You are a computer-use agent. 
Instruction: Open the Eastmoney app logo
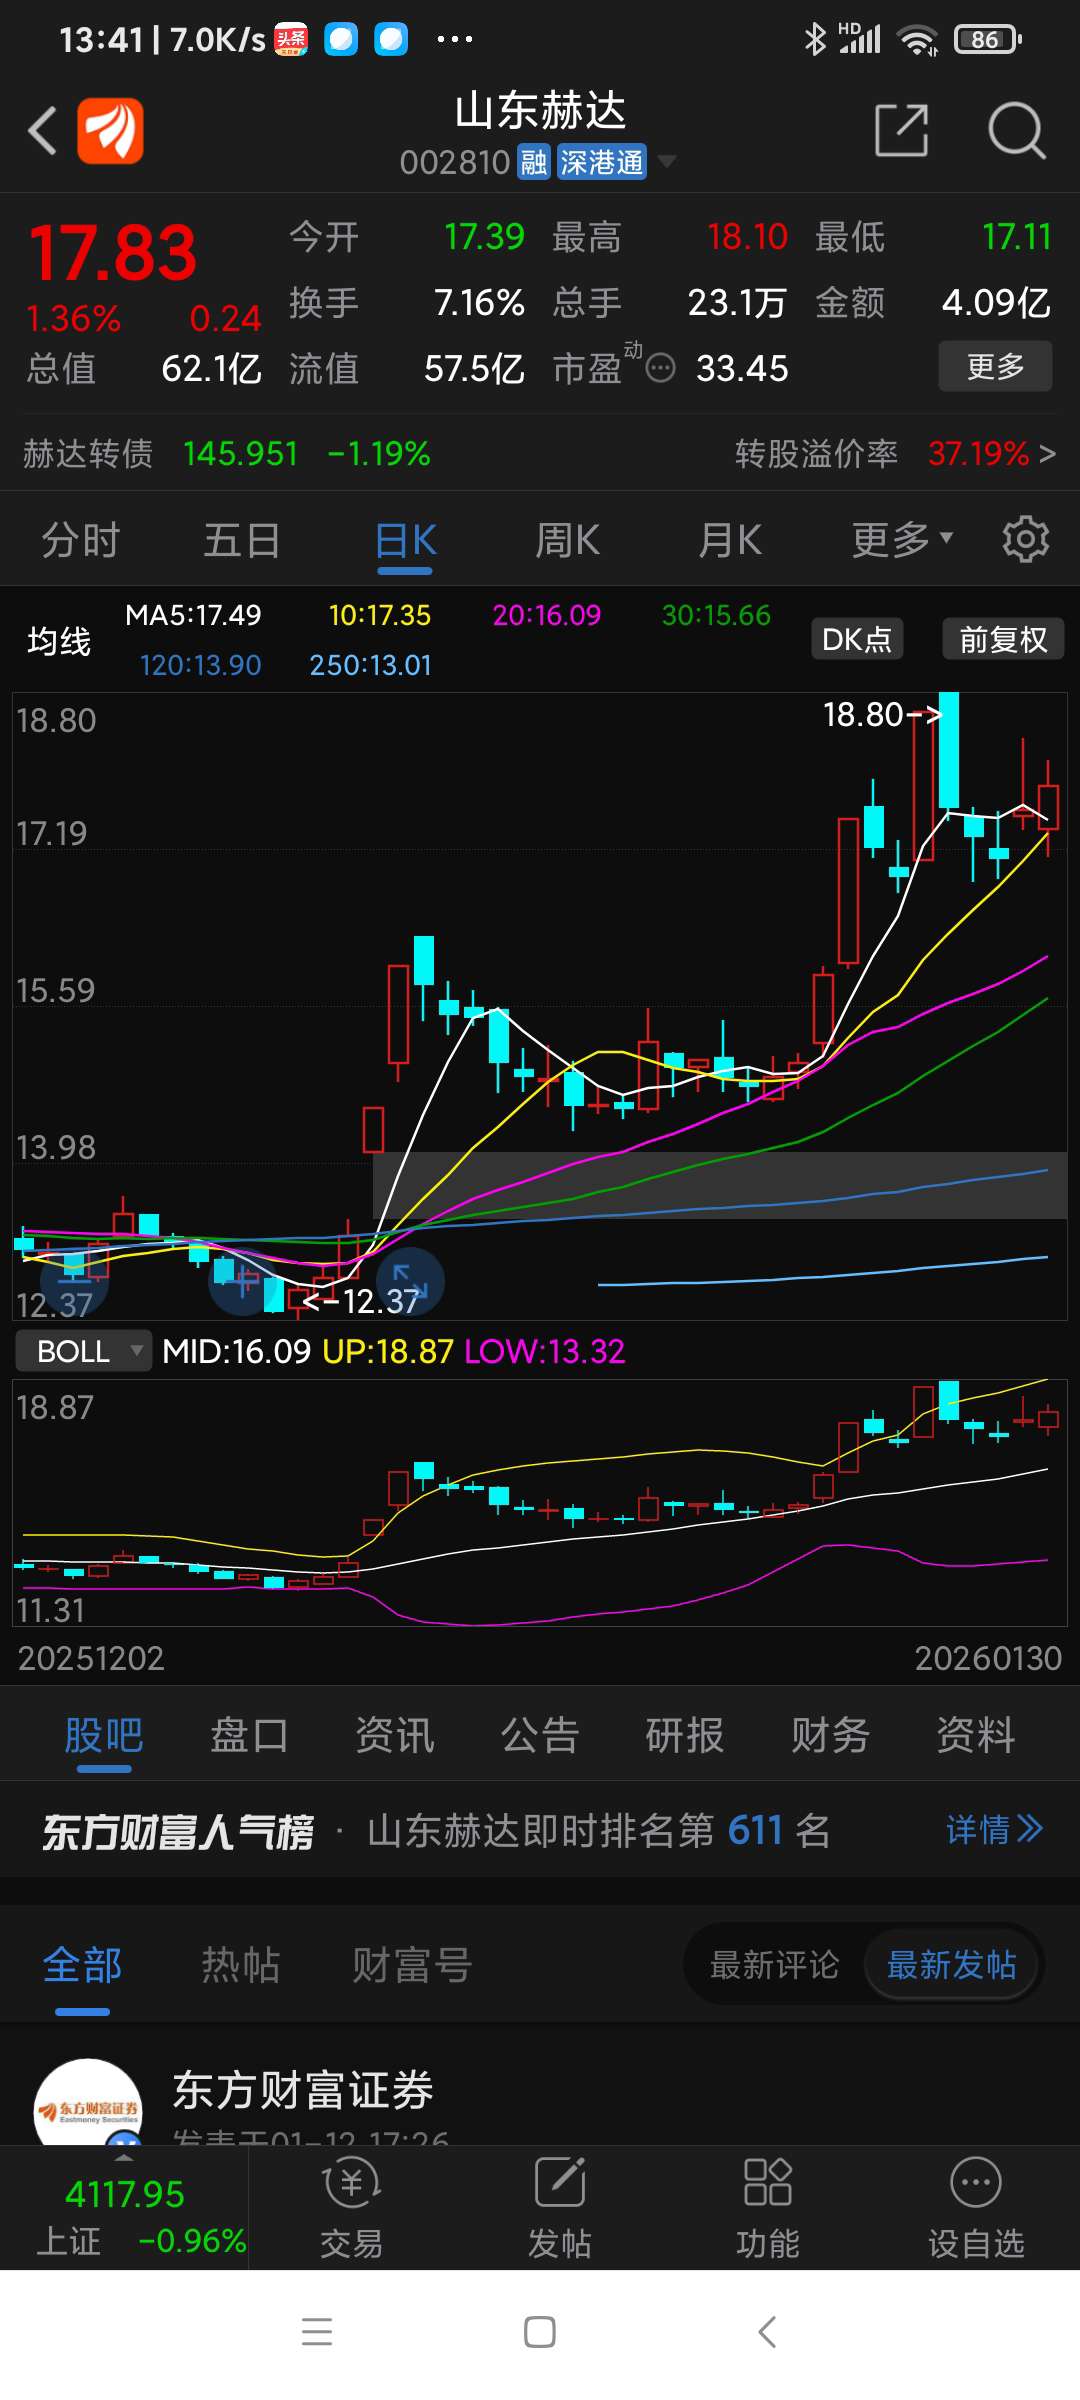(110, 130)
